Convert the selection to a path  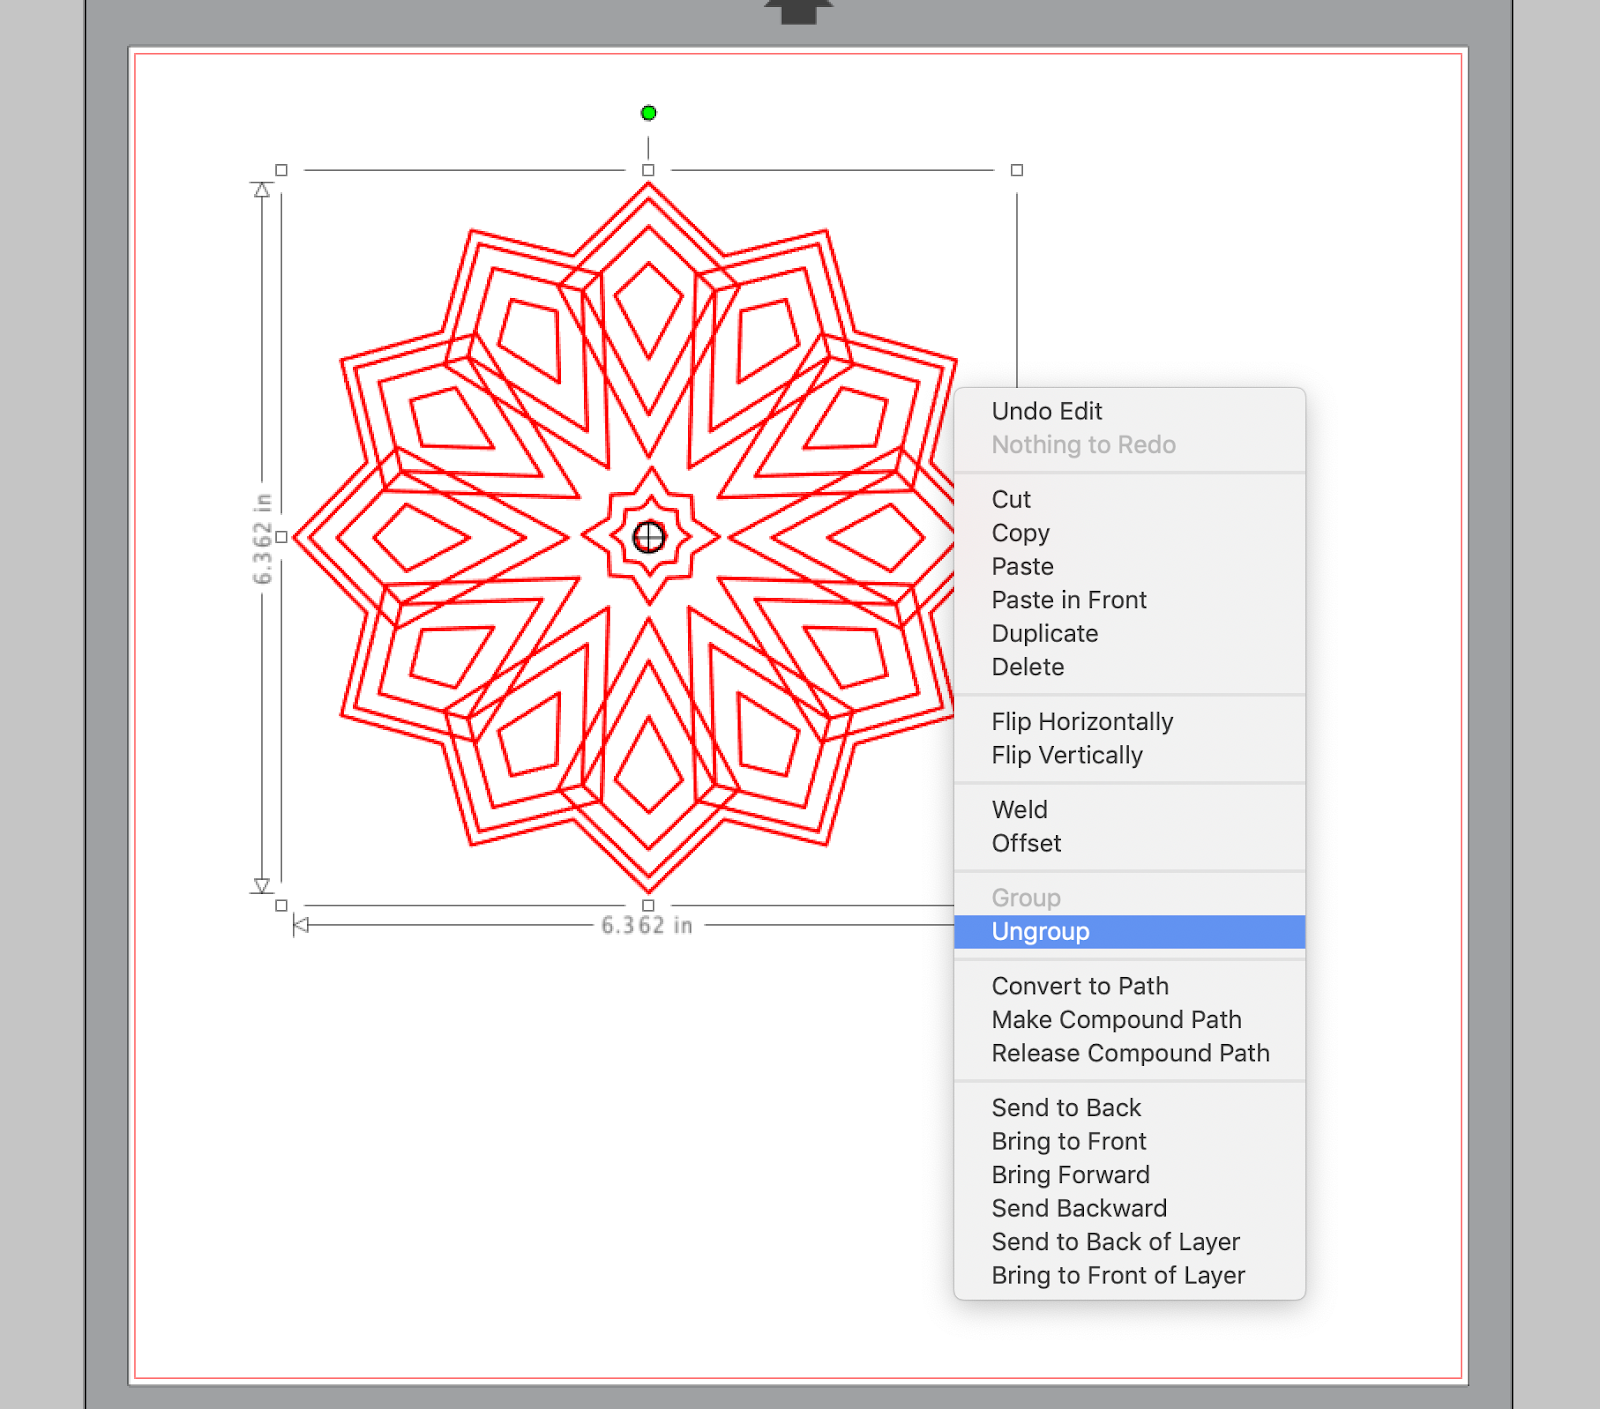(1080, 986)
